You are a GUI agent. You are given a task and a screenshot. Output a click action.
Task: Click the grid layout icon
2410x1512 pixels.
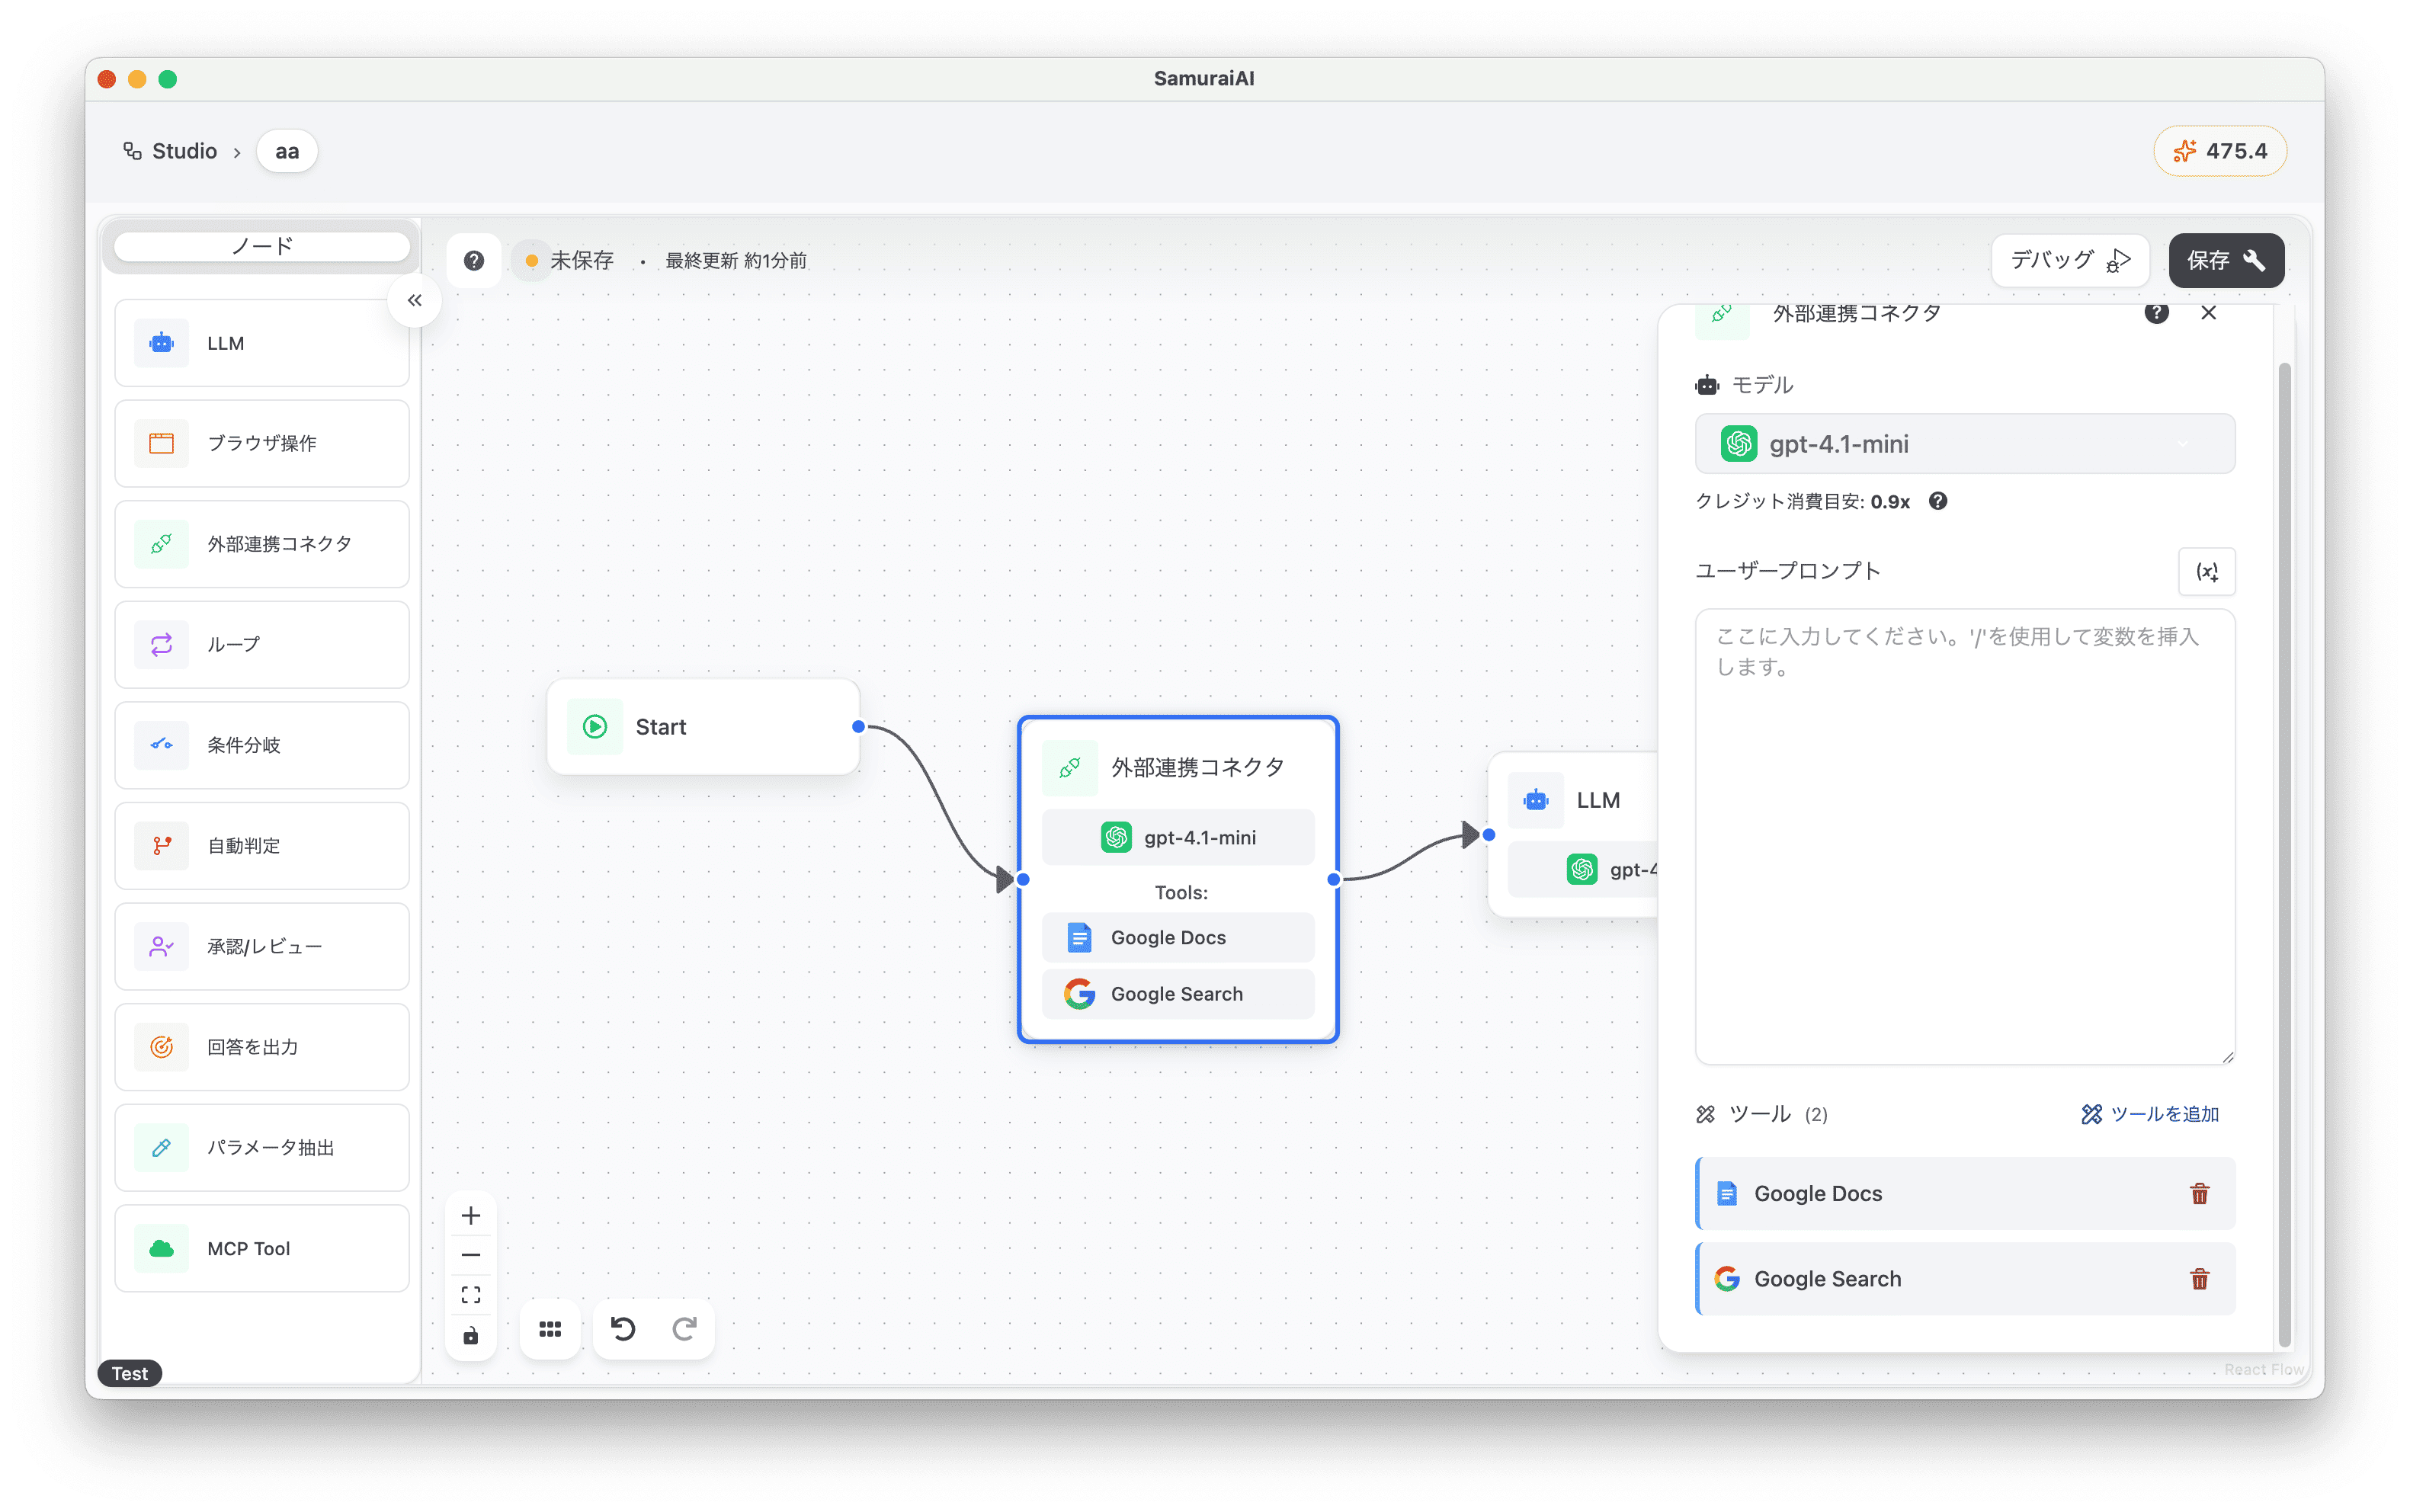(550, 1329)
